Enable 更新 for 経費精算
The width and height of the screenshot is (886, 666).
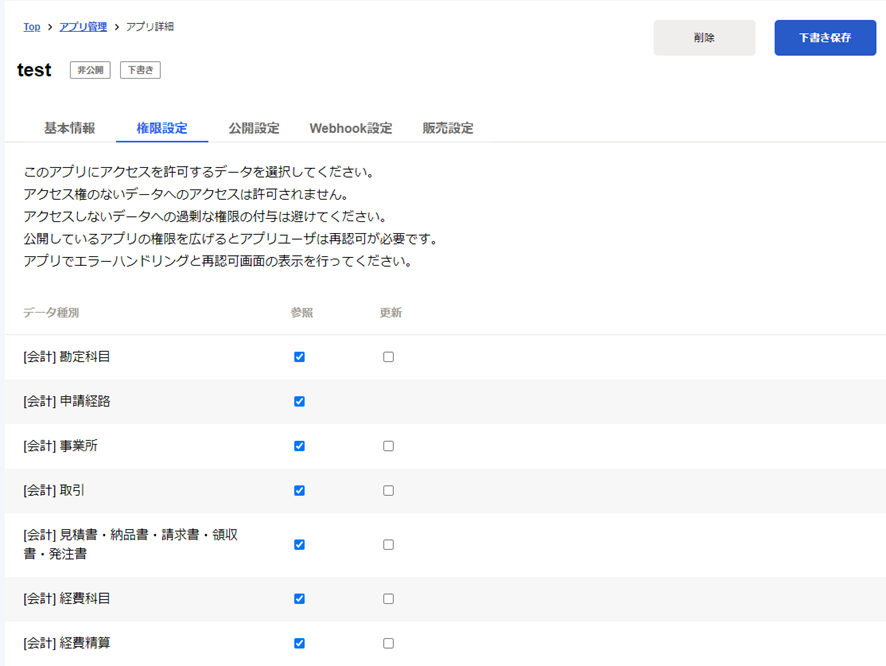pos(388,643)
